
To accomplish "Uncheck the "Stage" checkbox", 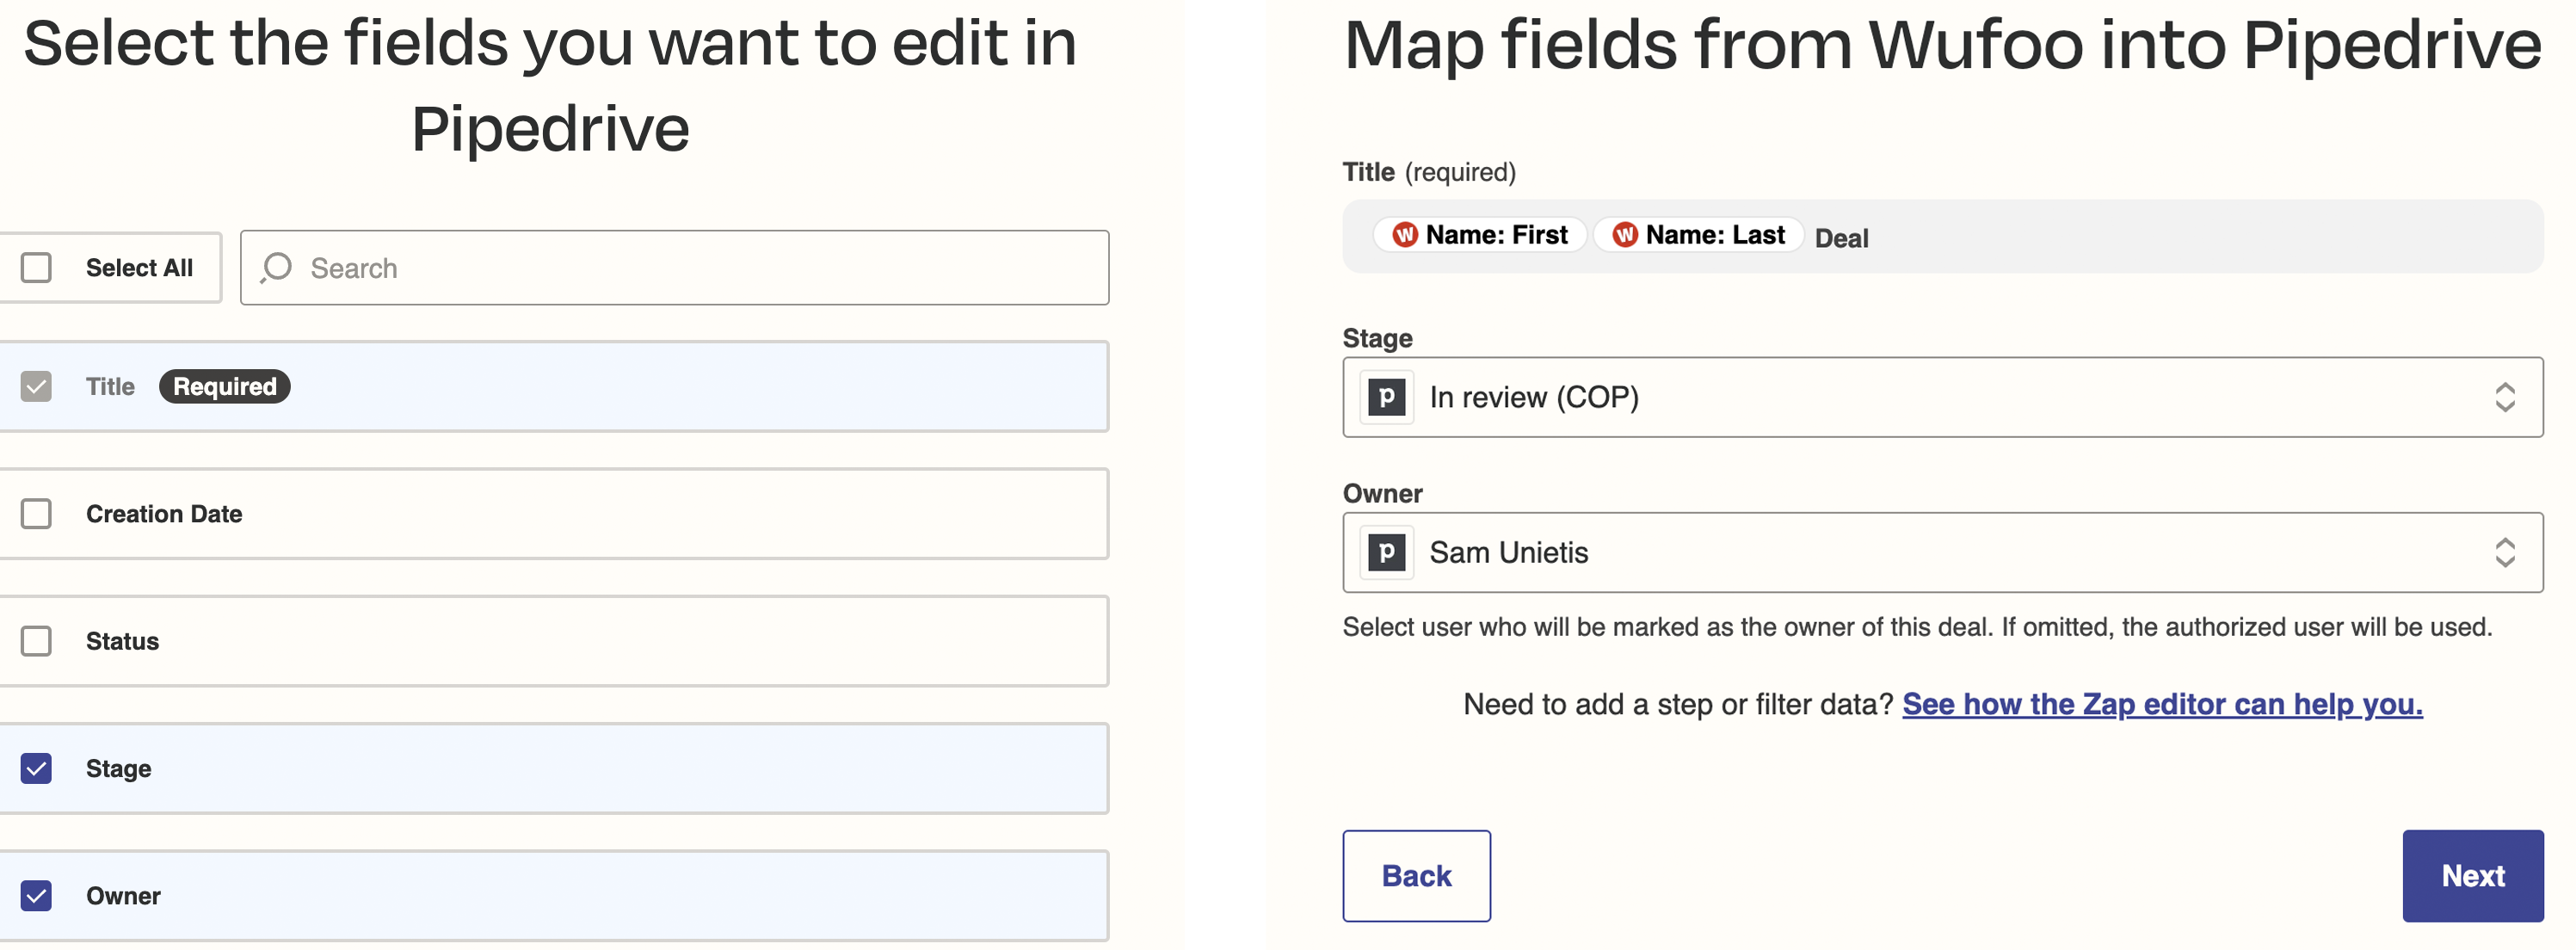I will coord(36,768).
